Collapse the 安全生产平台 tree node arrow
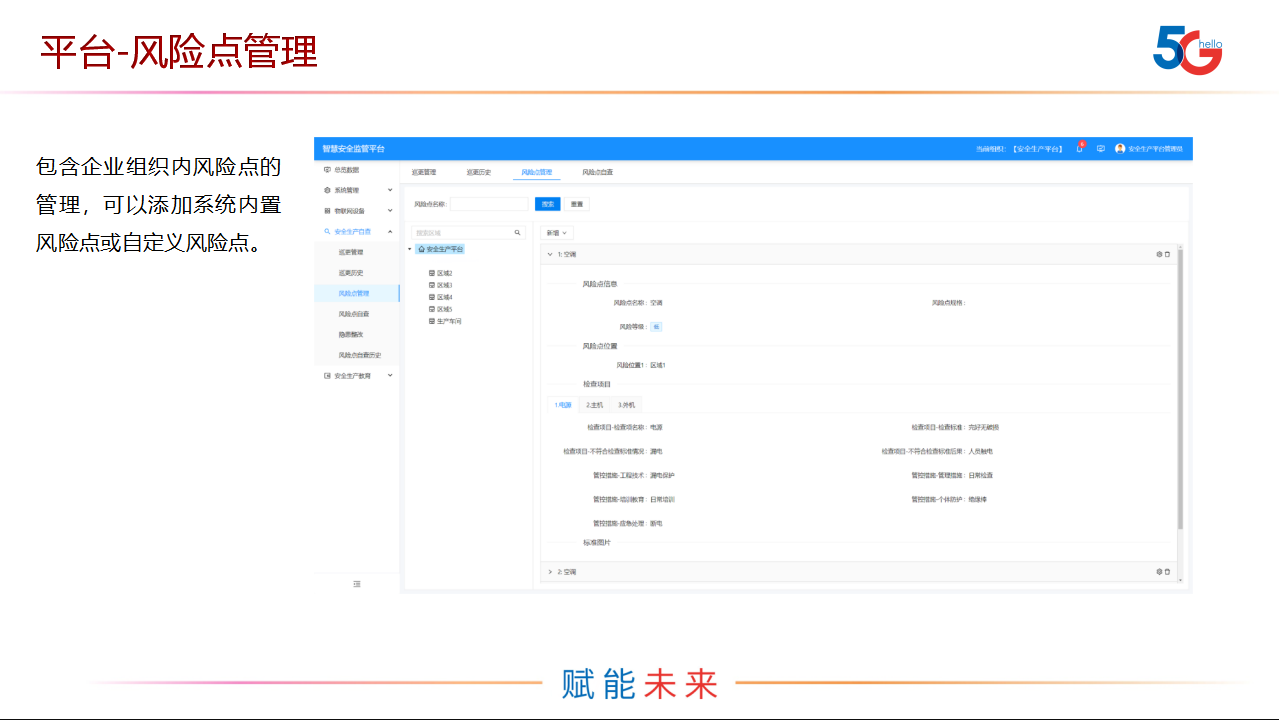1279x720 pixels. (x=411, y=249)
